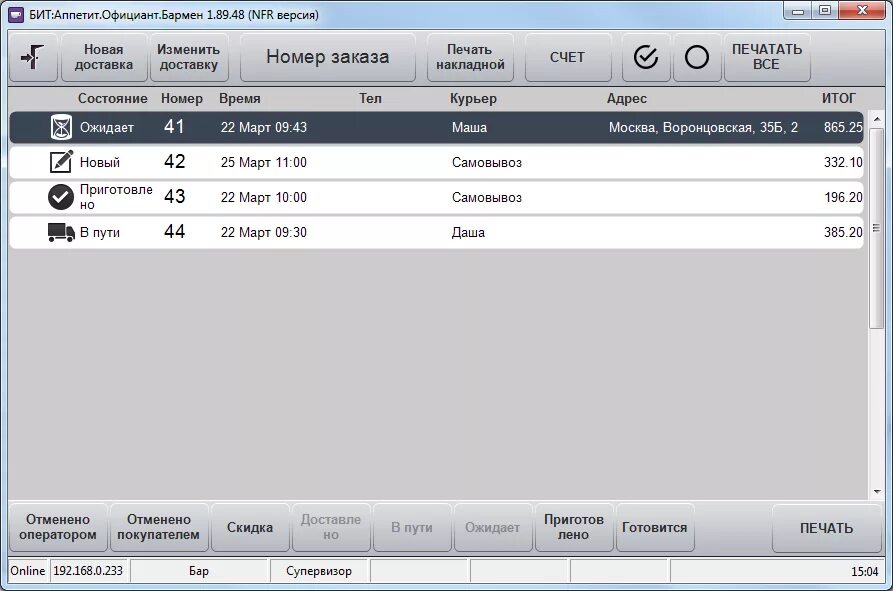Set status to Готовится
Viewport: 893px width, 591px height.
(x=654, y=527)
